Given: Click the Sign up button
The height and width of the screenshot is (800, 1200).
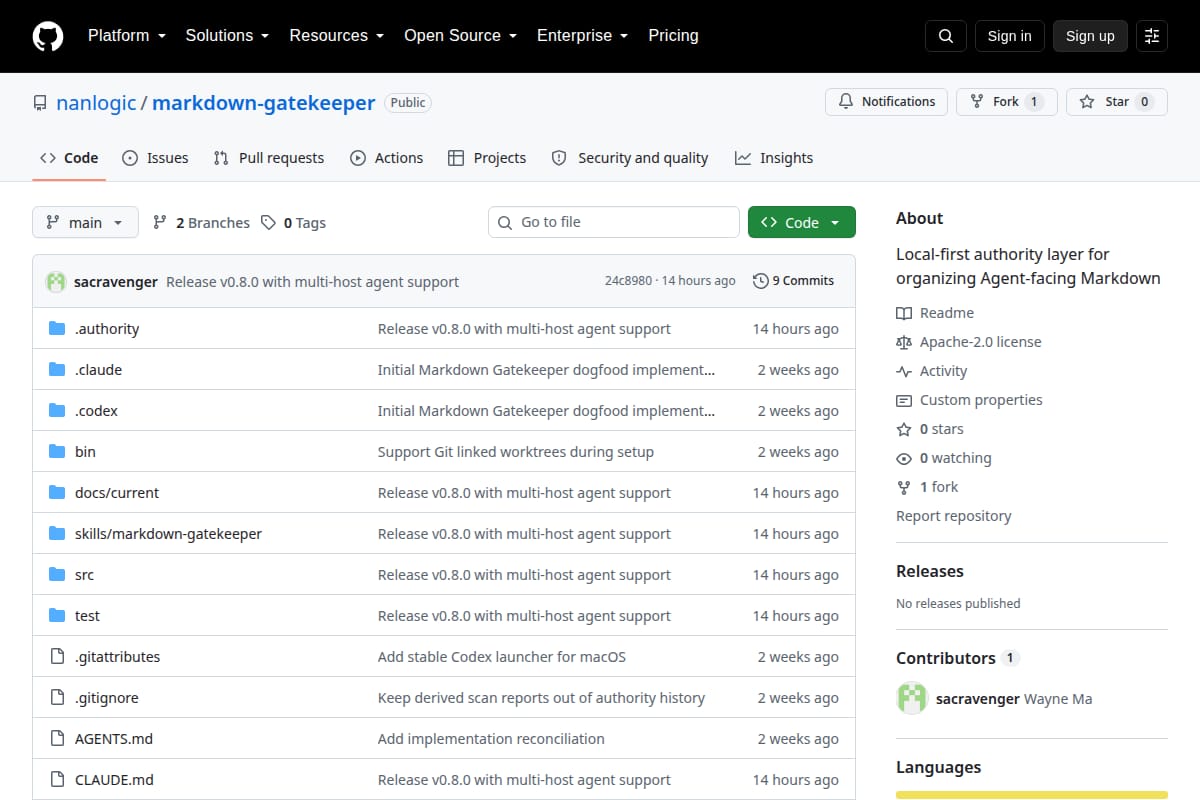Looking at the screenshot, I should 1090,36.
